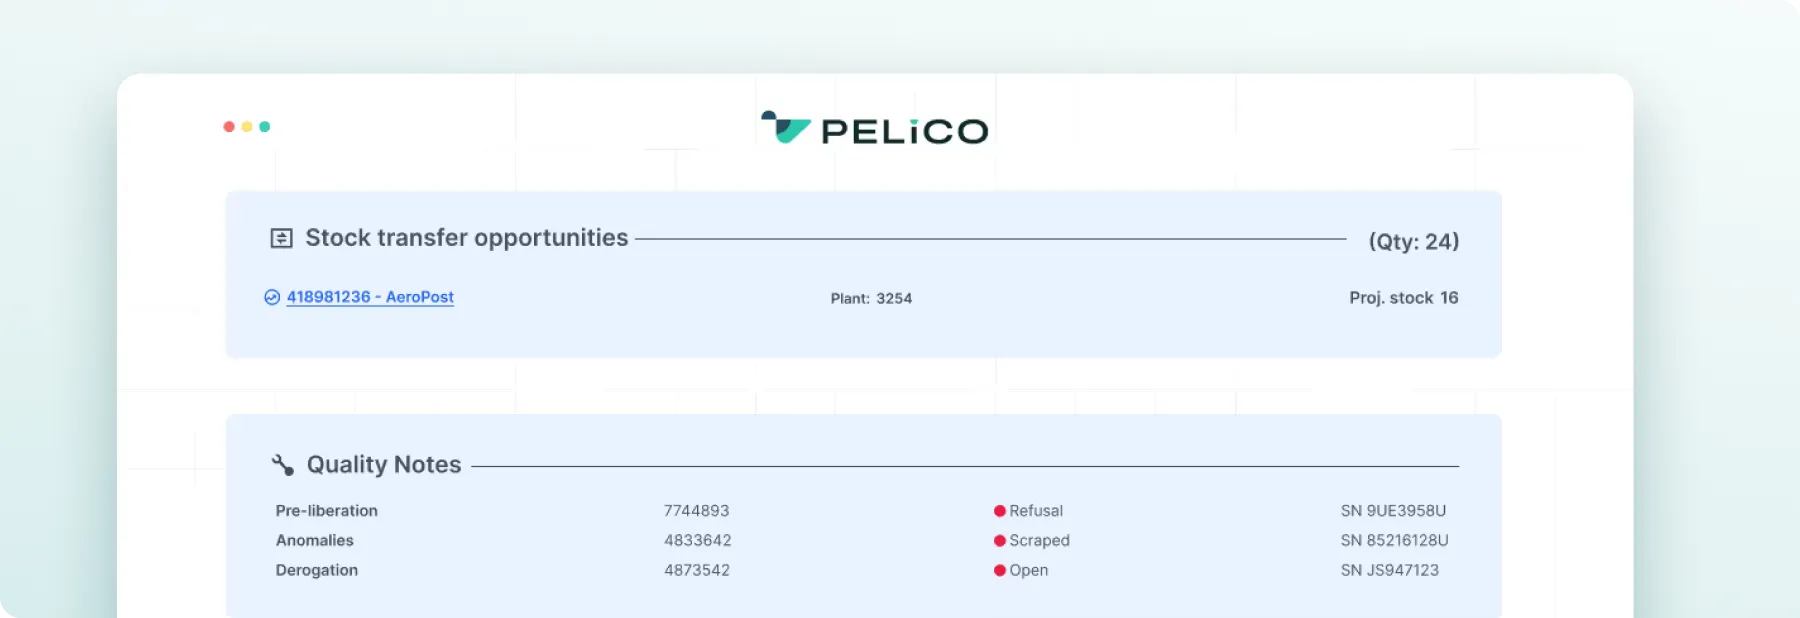Click the red status dot beside Refusal

999,510
